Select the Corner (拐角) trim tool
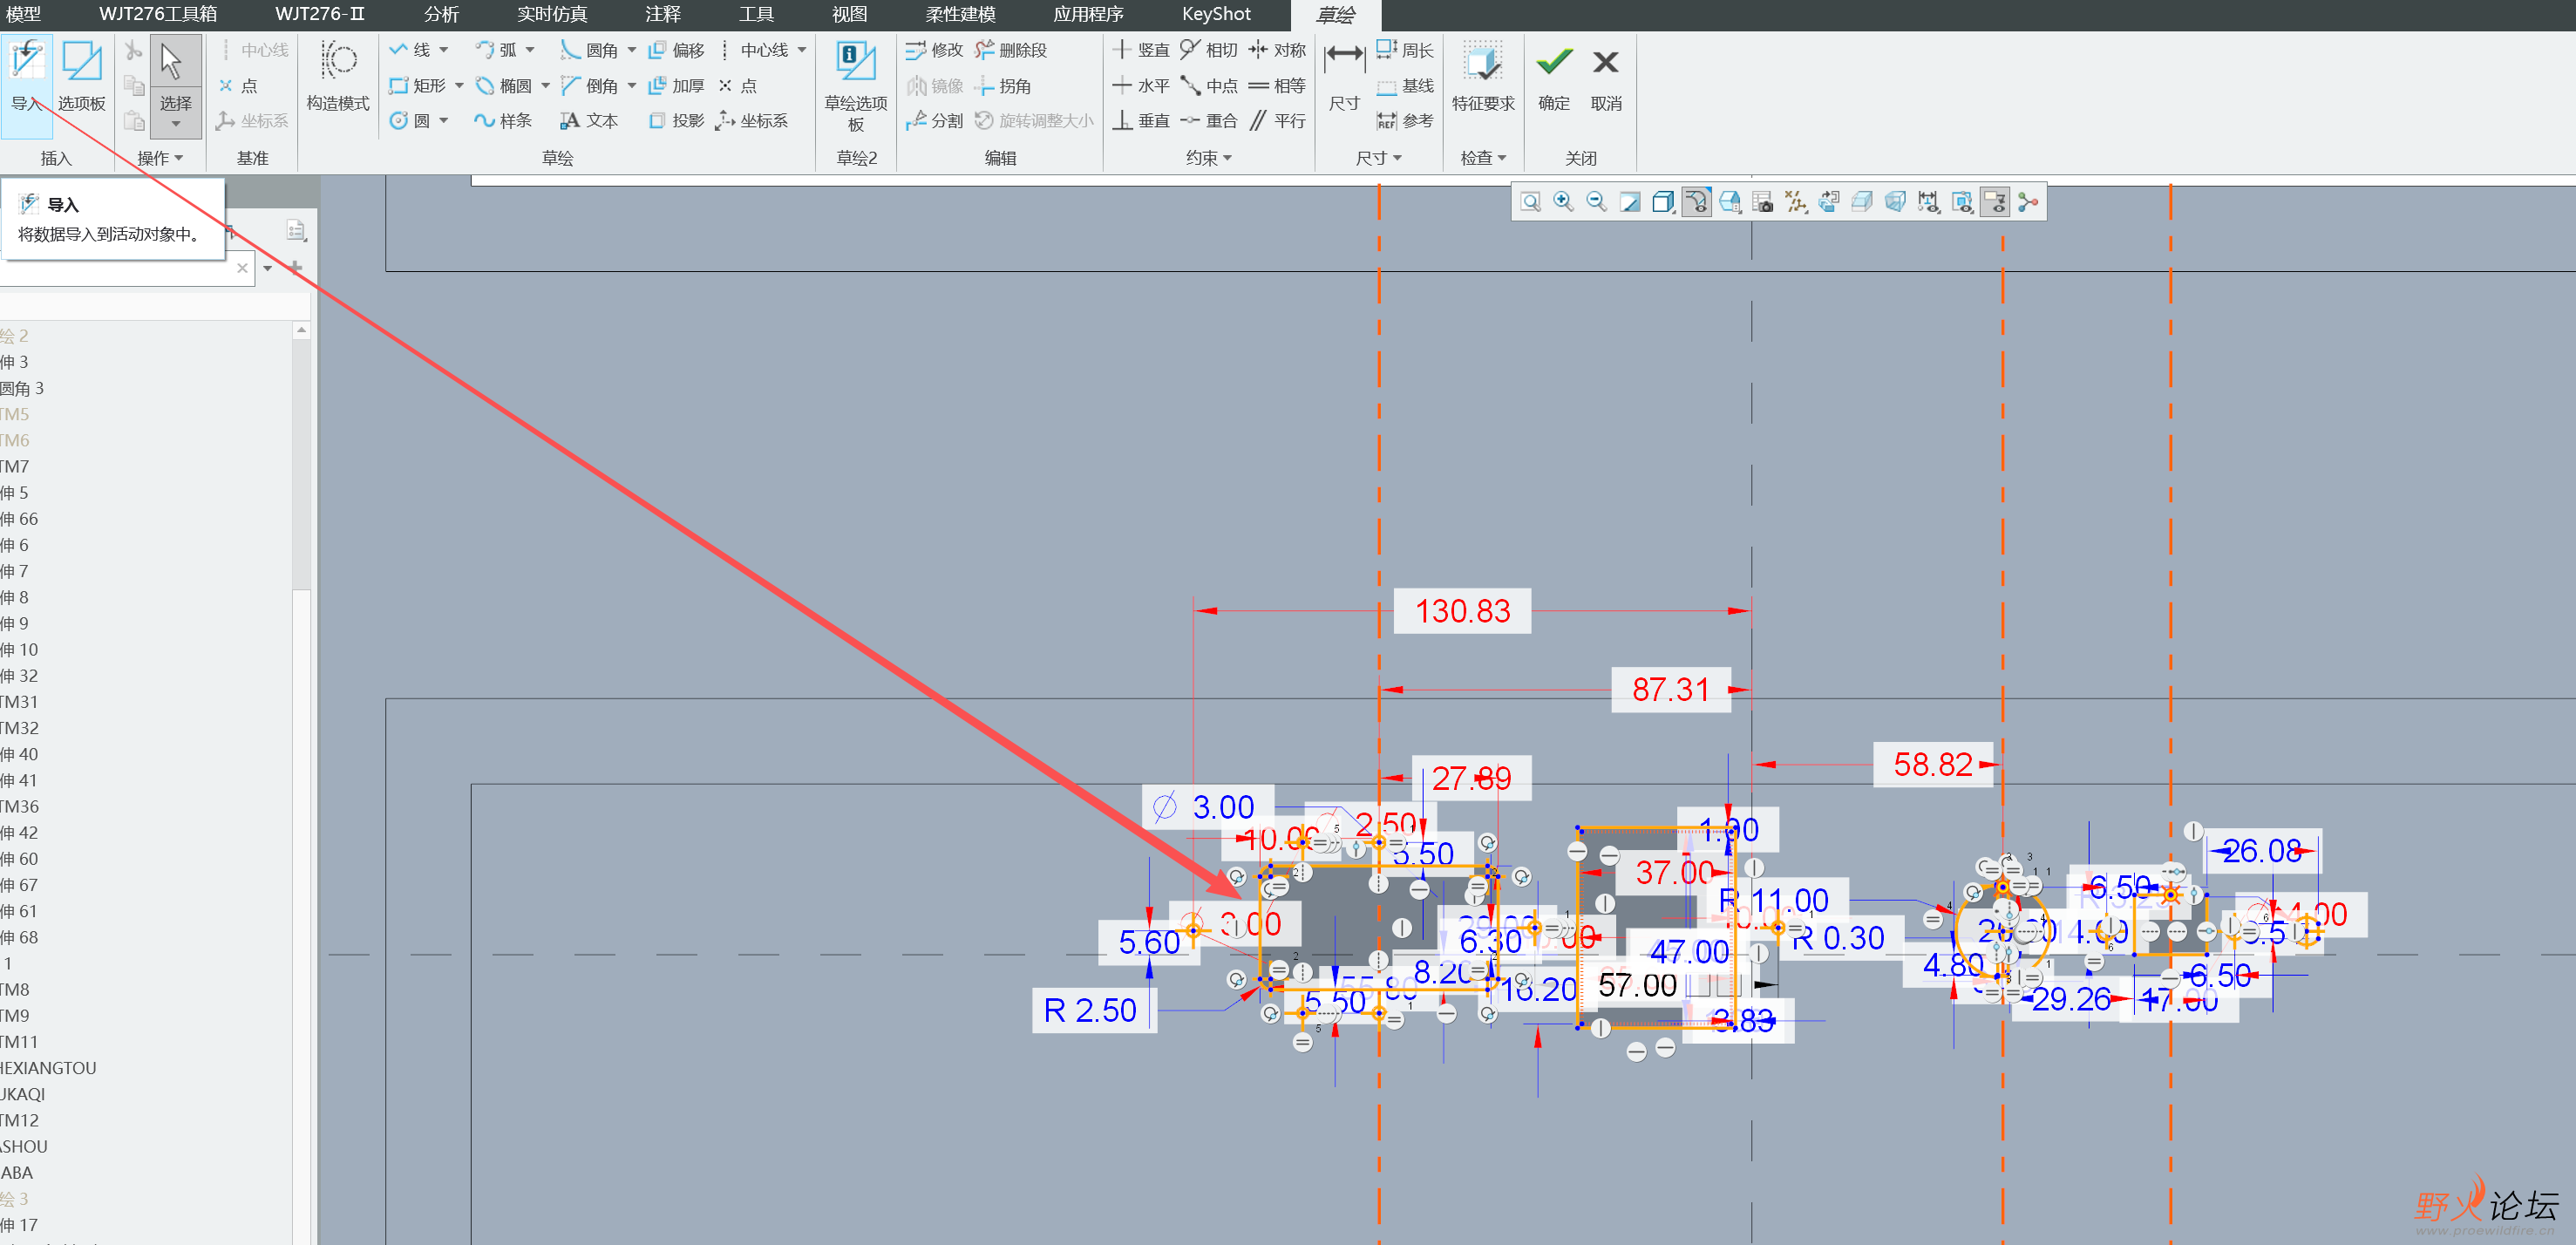This screenshot has height=1245, width=2576. [1003, 86]
